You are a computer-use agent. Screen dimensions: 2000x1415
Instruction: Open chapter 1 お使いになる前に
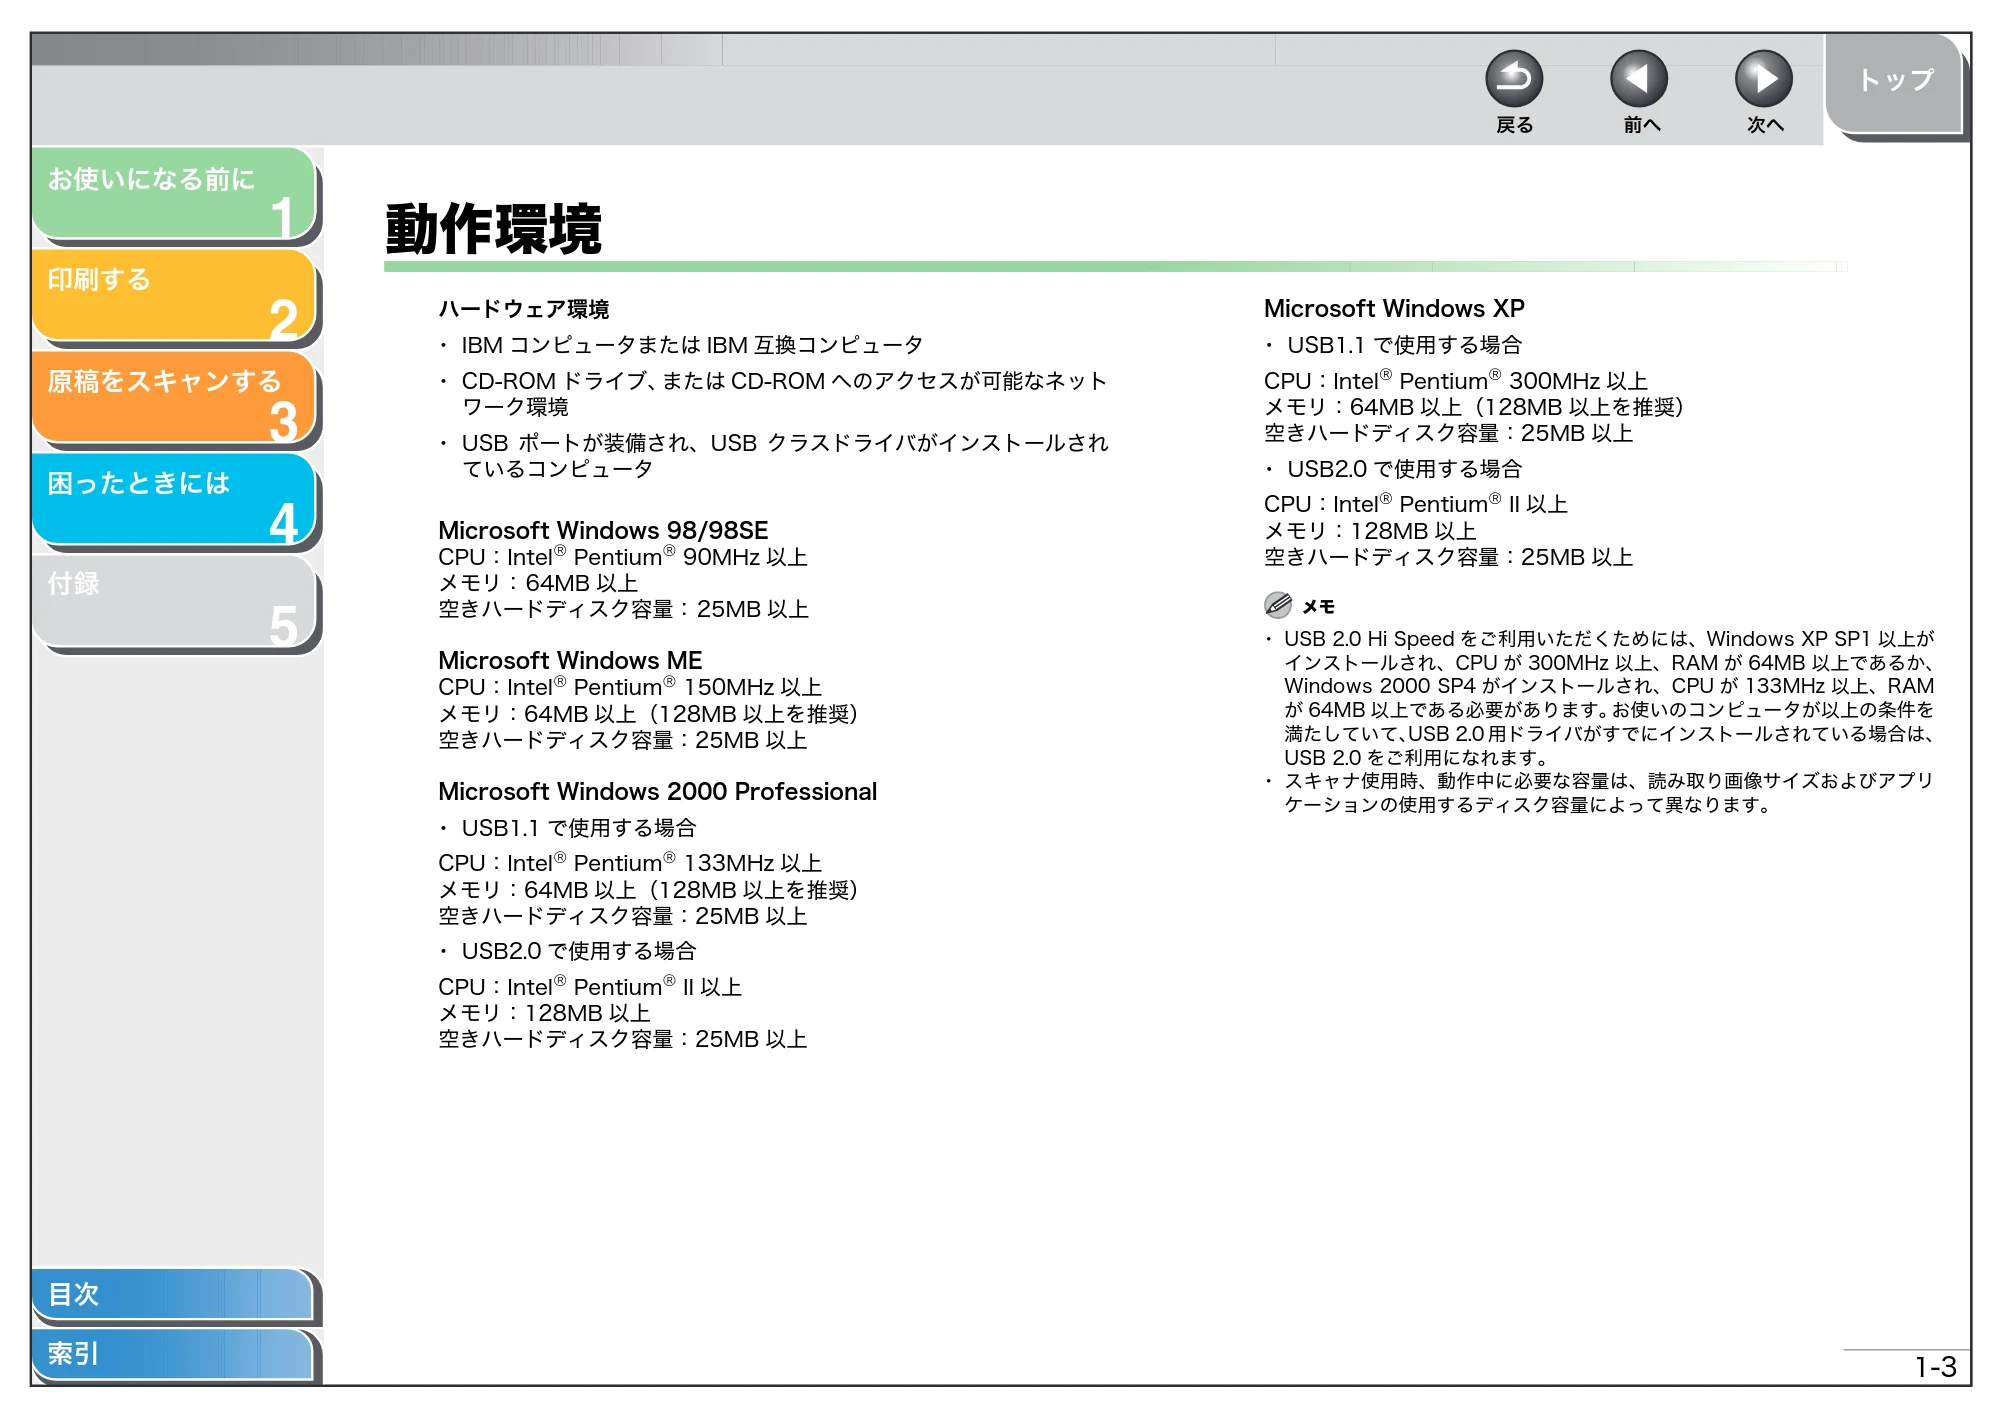[175, 194]
